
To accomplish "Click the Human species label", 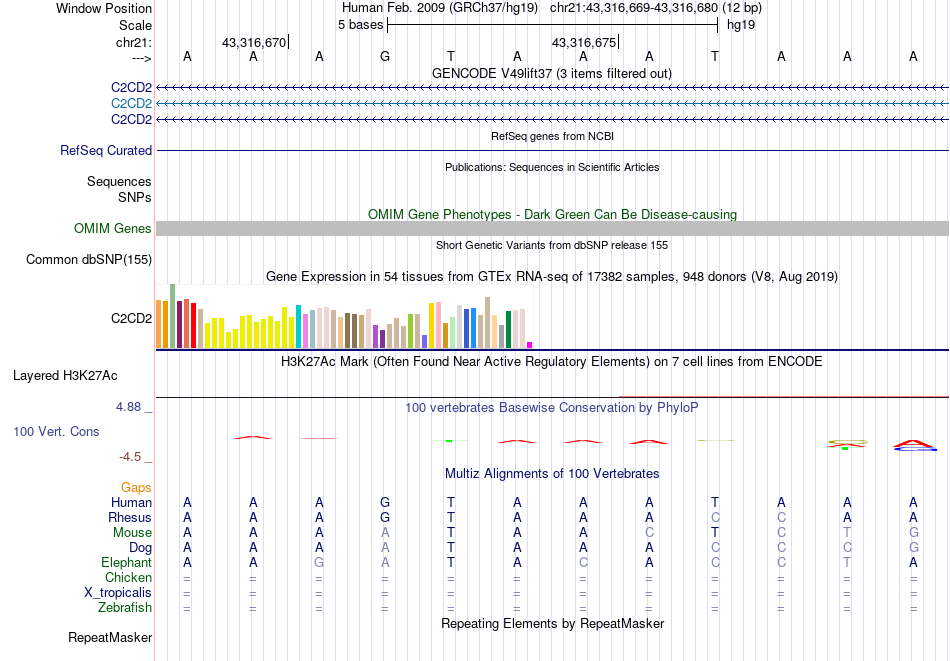I will pyautogui.click(x=131, y=502).
